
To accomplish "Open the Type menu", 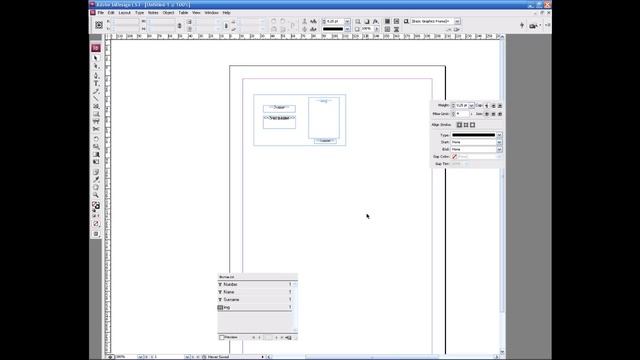I will (x=140, y=13).
